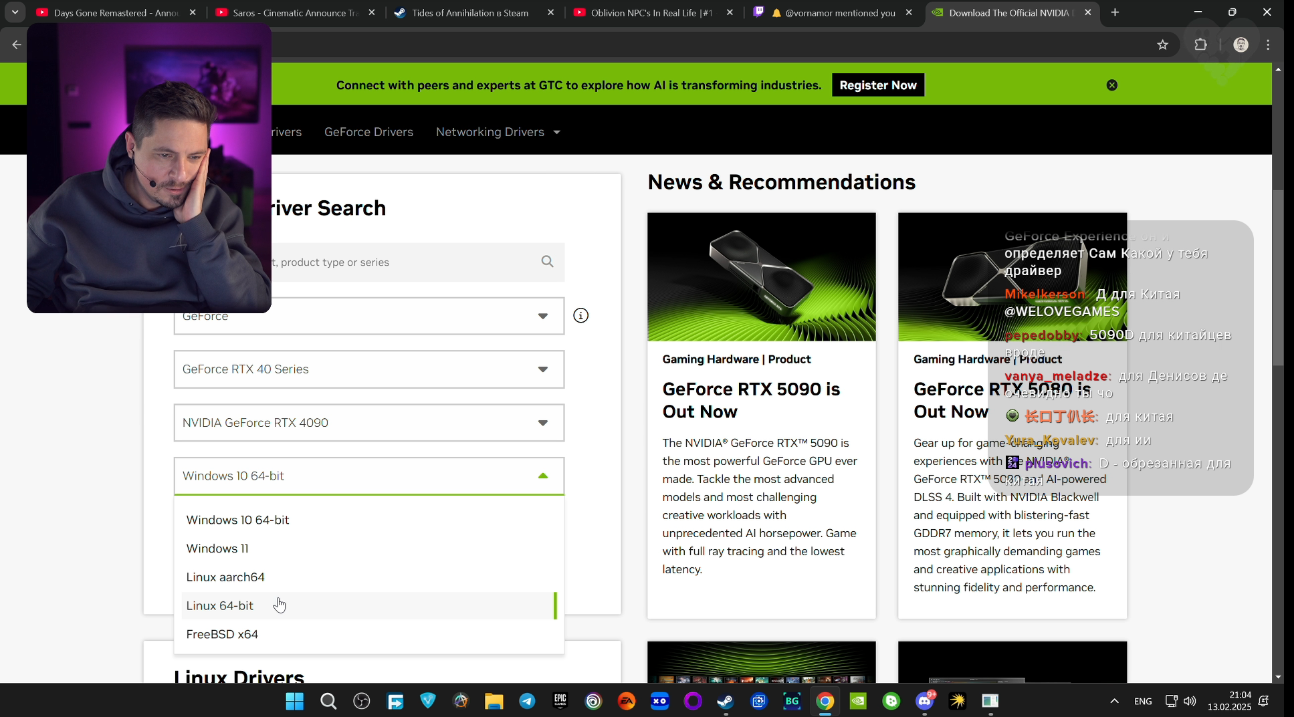Collapse the Windows 10 64-bit OS dropdown
This screenshot has height=717, width=1294.
point(369,476)
